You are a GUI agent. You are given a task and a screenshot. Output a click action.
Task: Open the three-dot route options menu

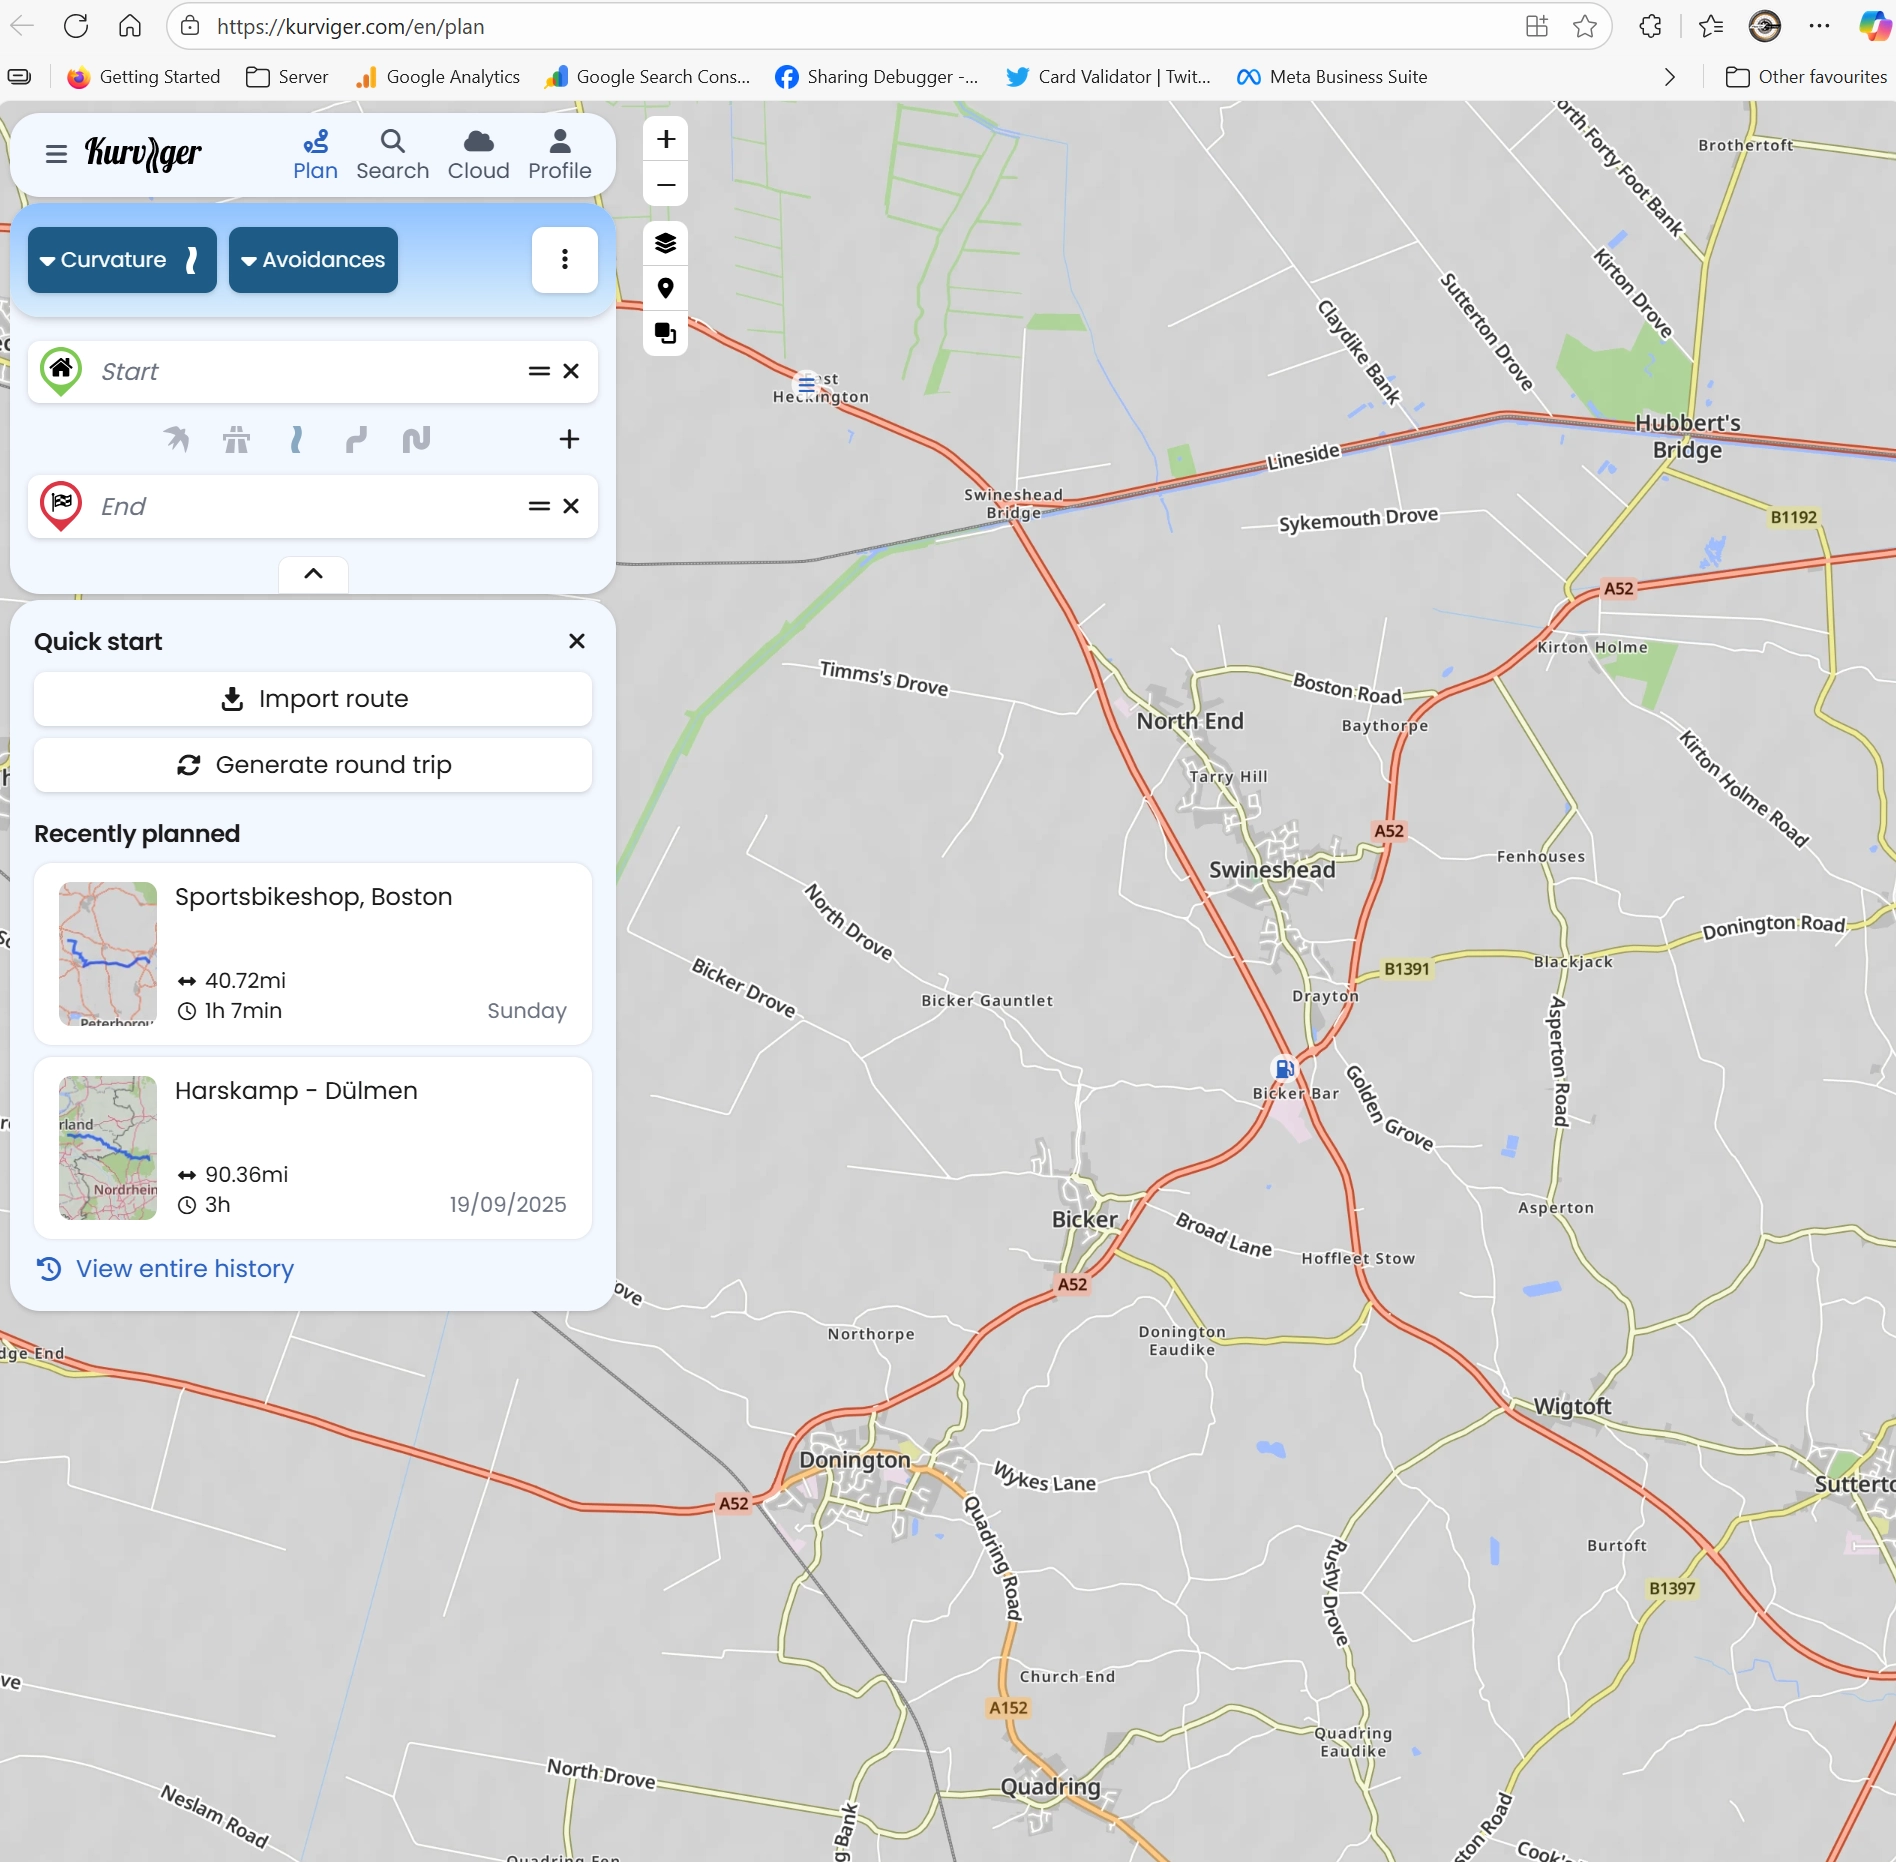click(565, 260)
